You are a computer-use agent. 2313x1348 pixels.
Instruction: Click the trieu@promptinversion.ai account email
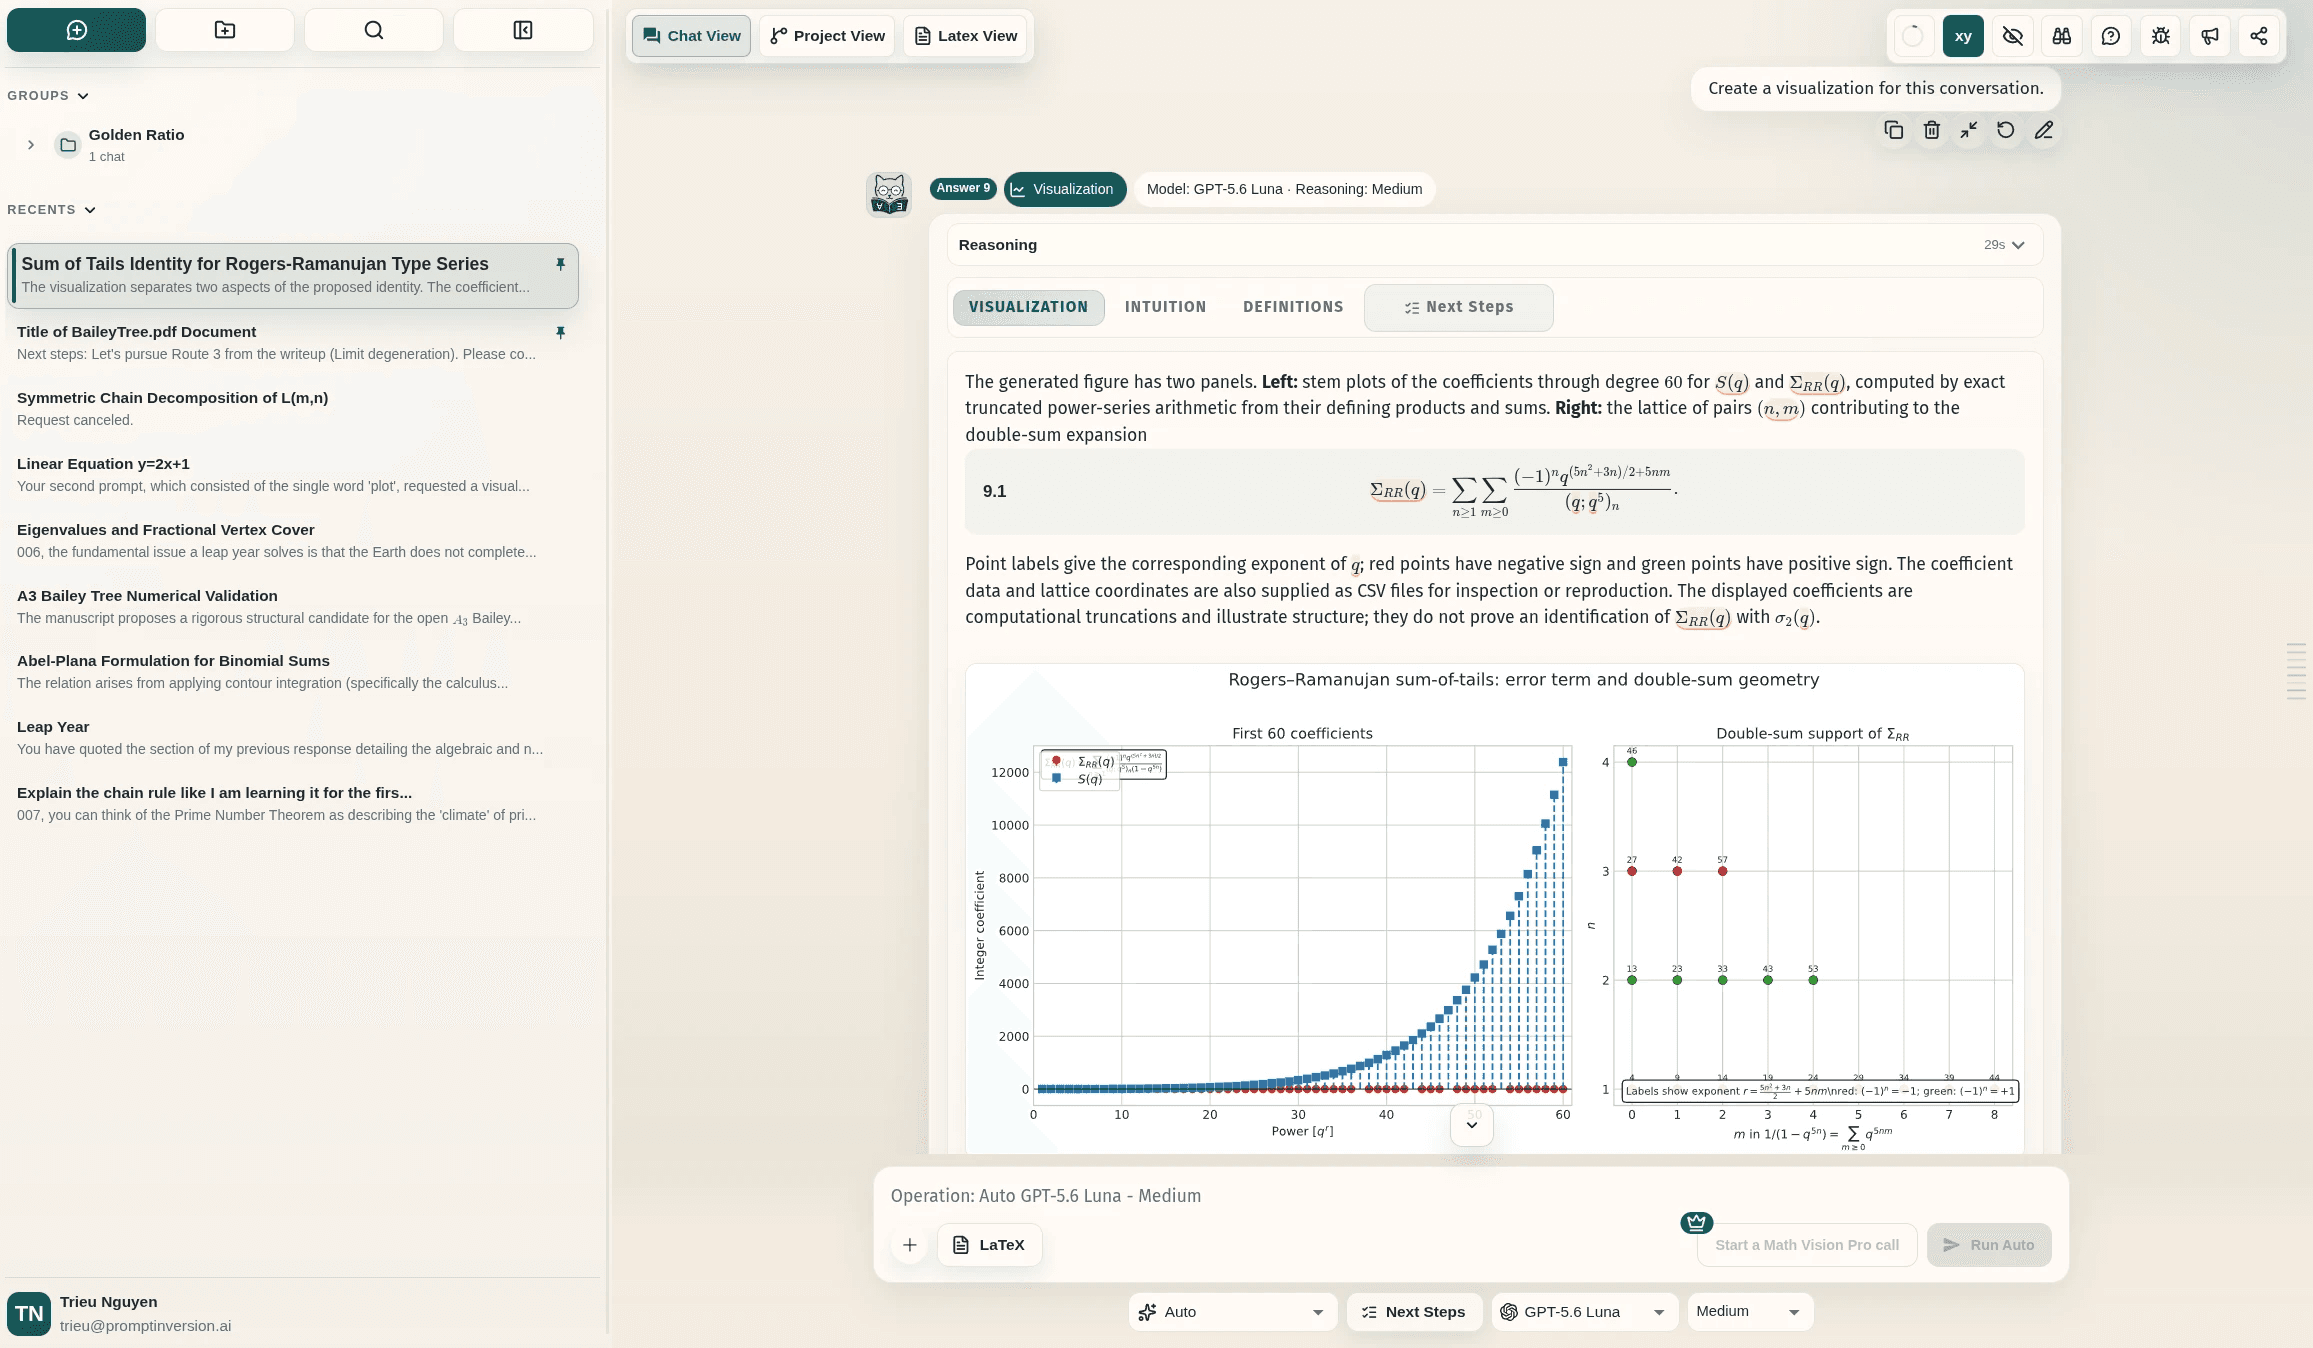[145, 1326]
